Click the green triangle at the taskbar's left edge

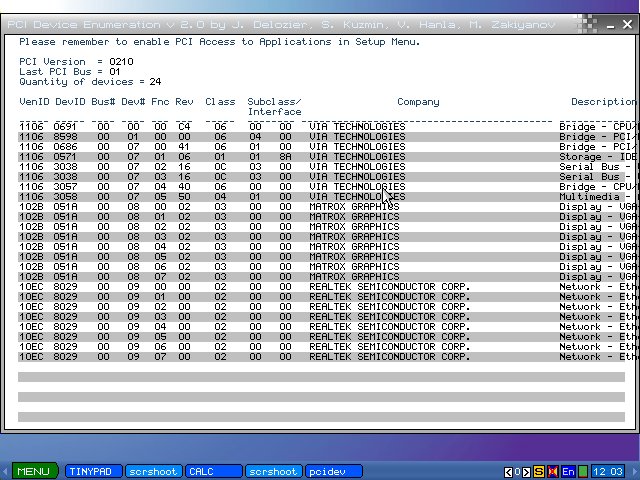(4, 471)
